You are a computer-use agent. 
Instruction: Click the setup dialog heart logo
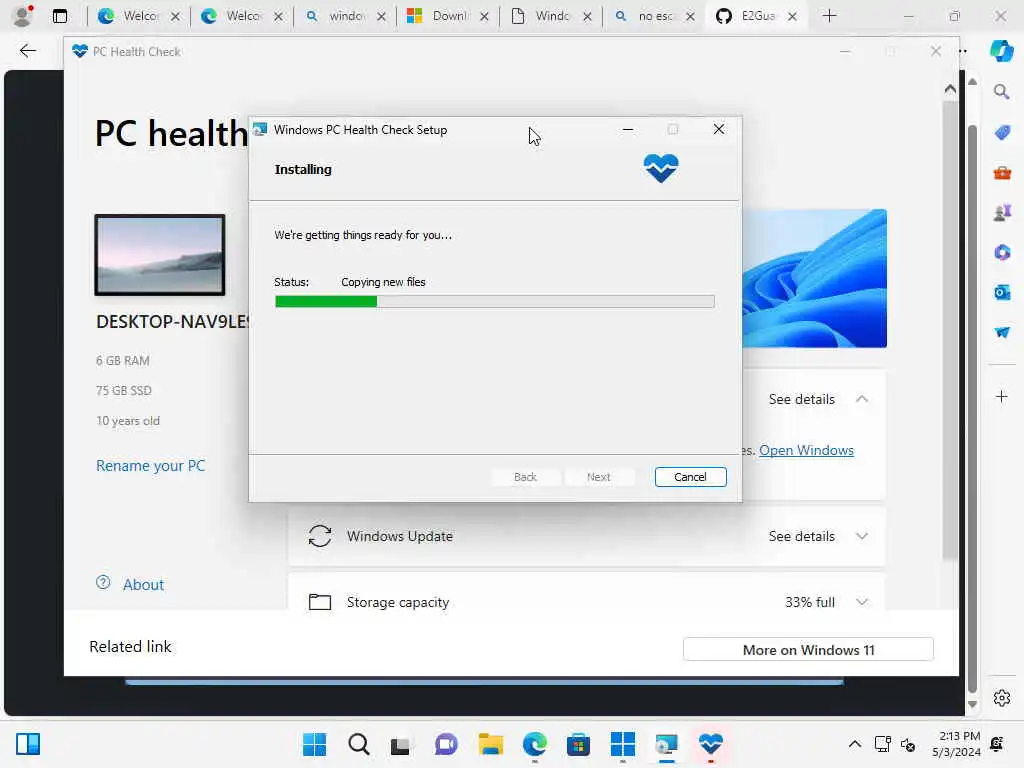tap(661, 168)
